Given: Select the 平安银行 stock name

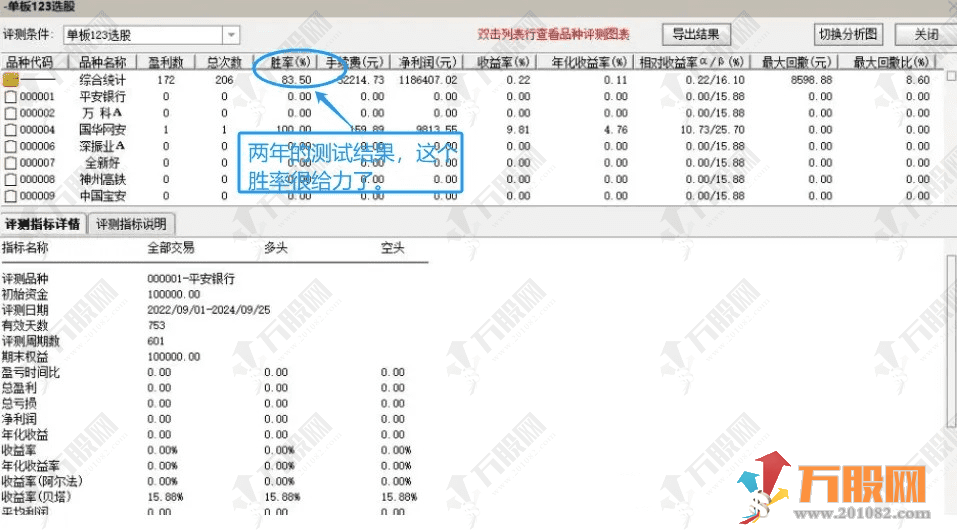Looking at the screenshot, I should point(102,96).
